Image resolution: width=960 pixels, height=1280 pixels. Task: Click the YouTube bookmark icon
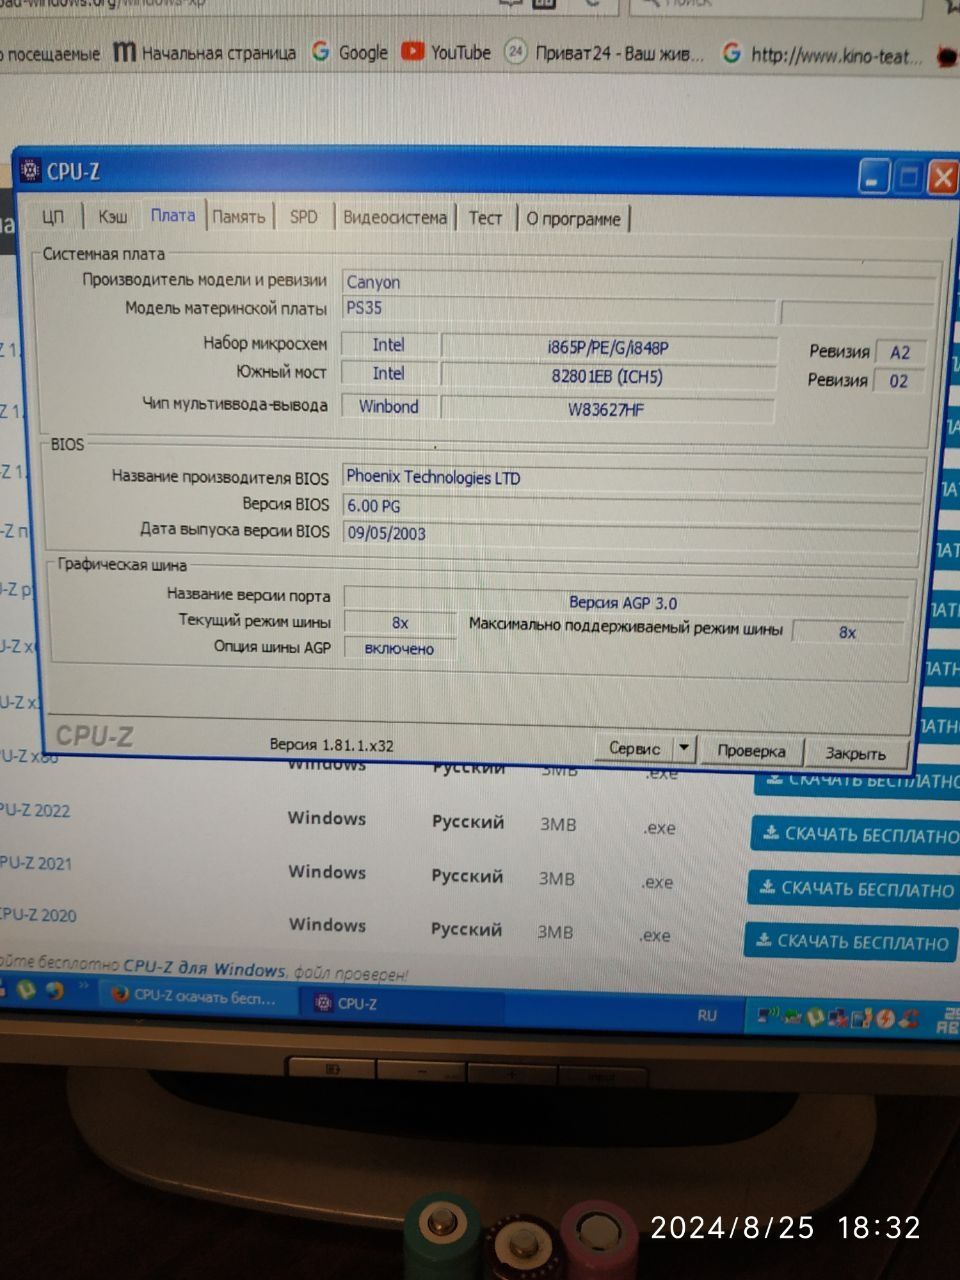[412, 51]
